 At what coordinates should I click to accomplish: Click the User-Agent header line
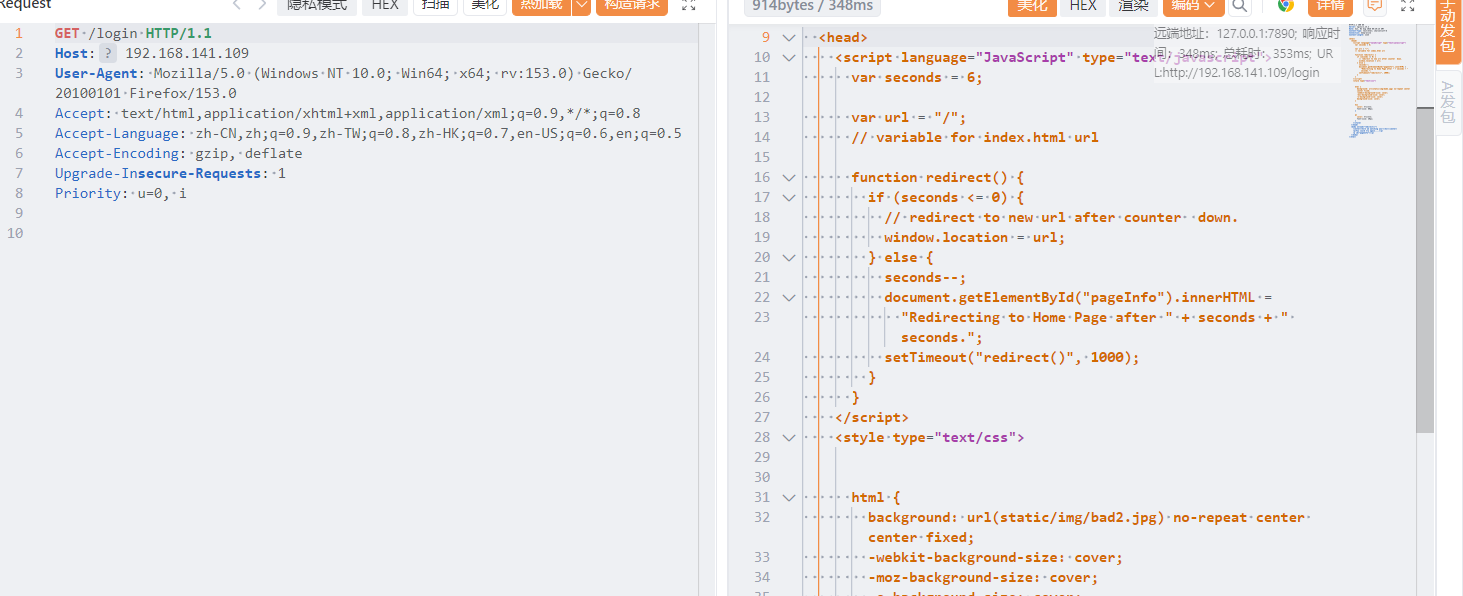tap(343, 83)
